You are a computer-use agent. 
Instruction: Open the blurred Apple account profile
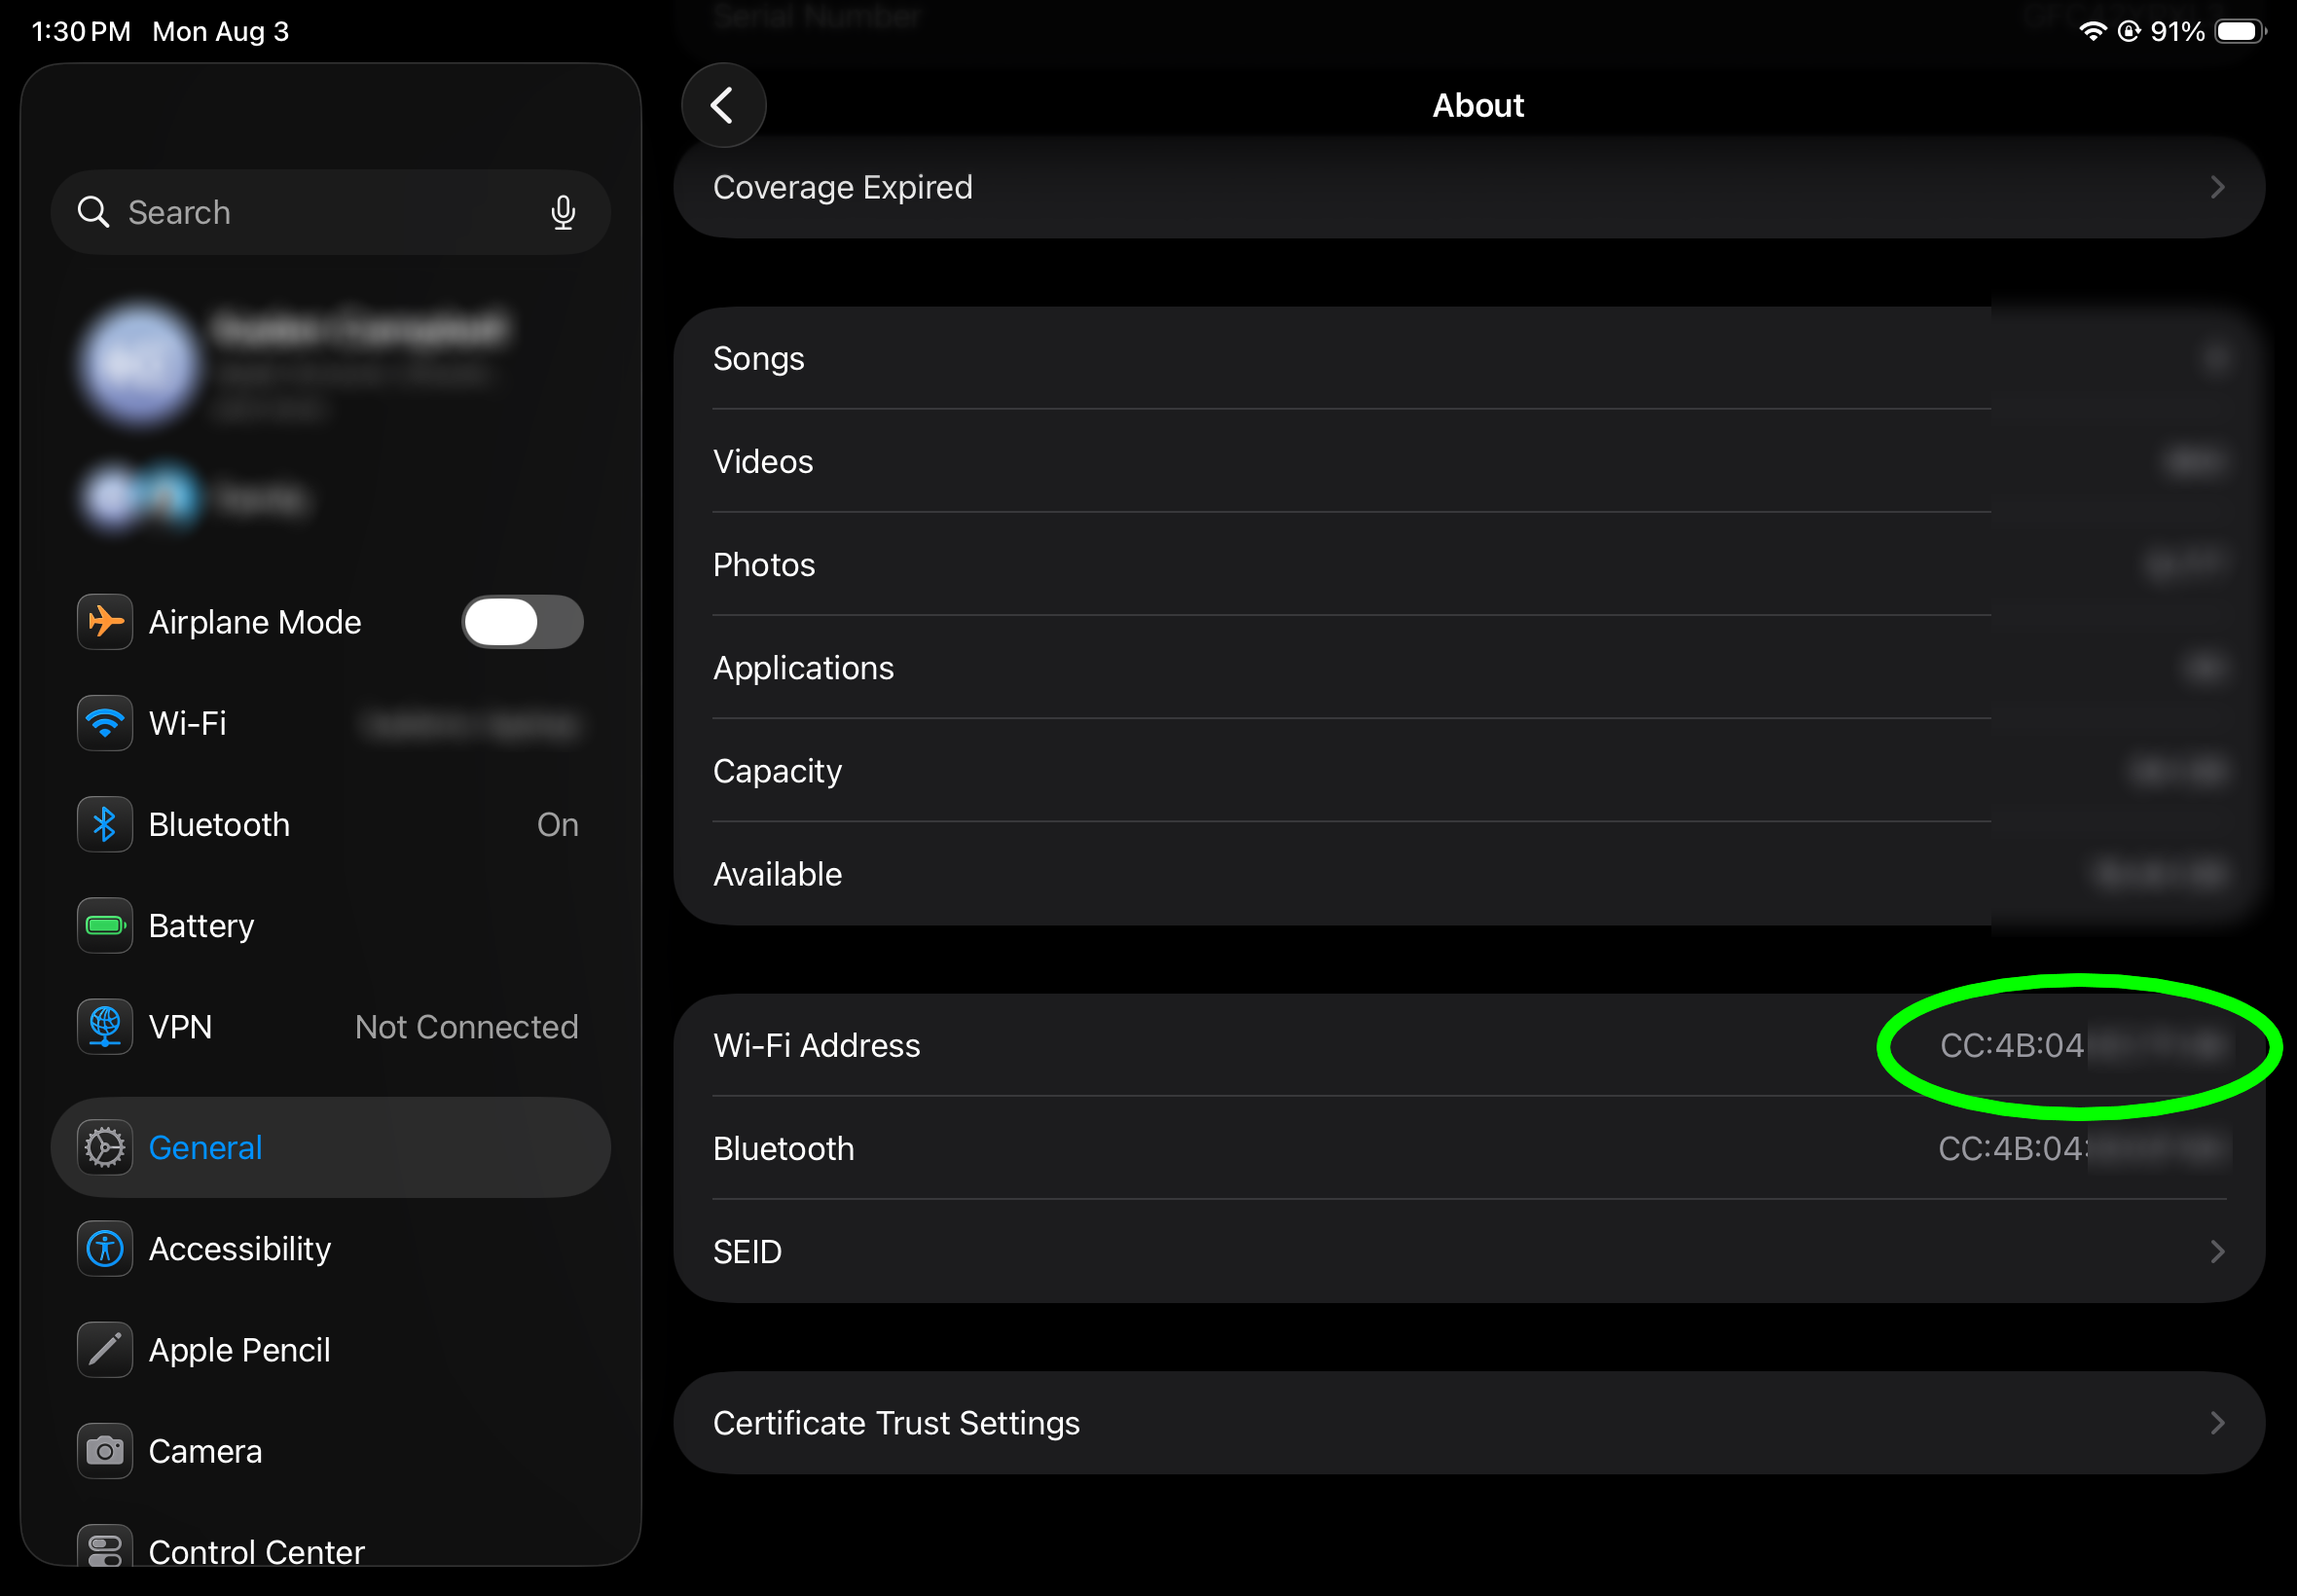tap(331, 364)
